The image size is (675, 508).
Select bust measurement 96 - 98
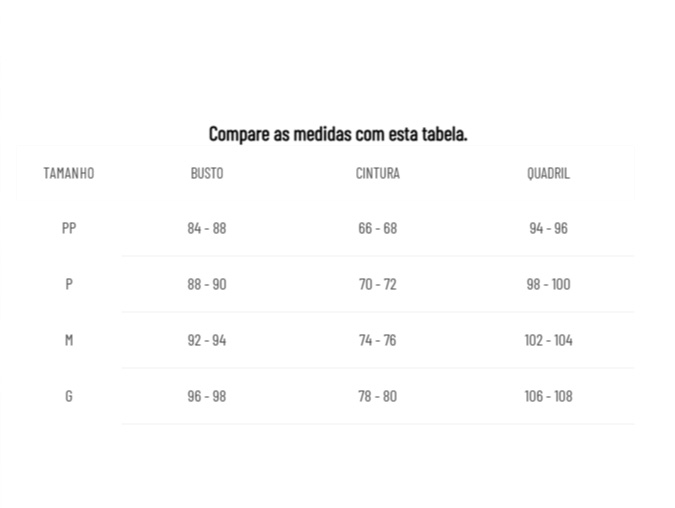(x=207, y=396)
